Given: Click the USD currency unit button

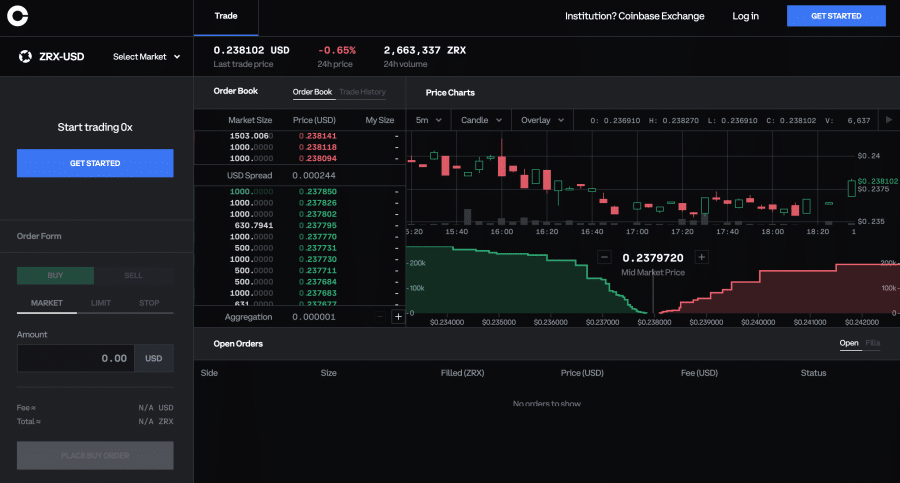Looking at the screenshot, I should click(x=153, y=358).
